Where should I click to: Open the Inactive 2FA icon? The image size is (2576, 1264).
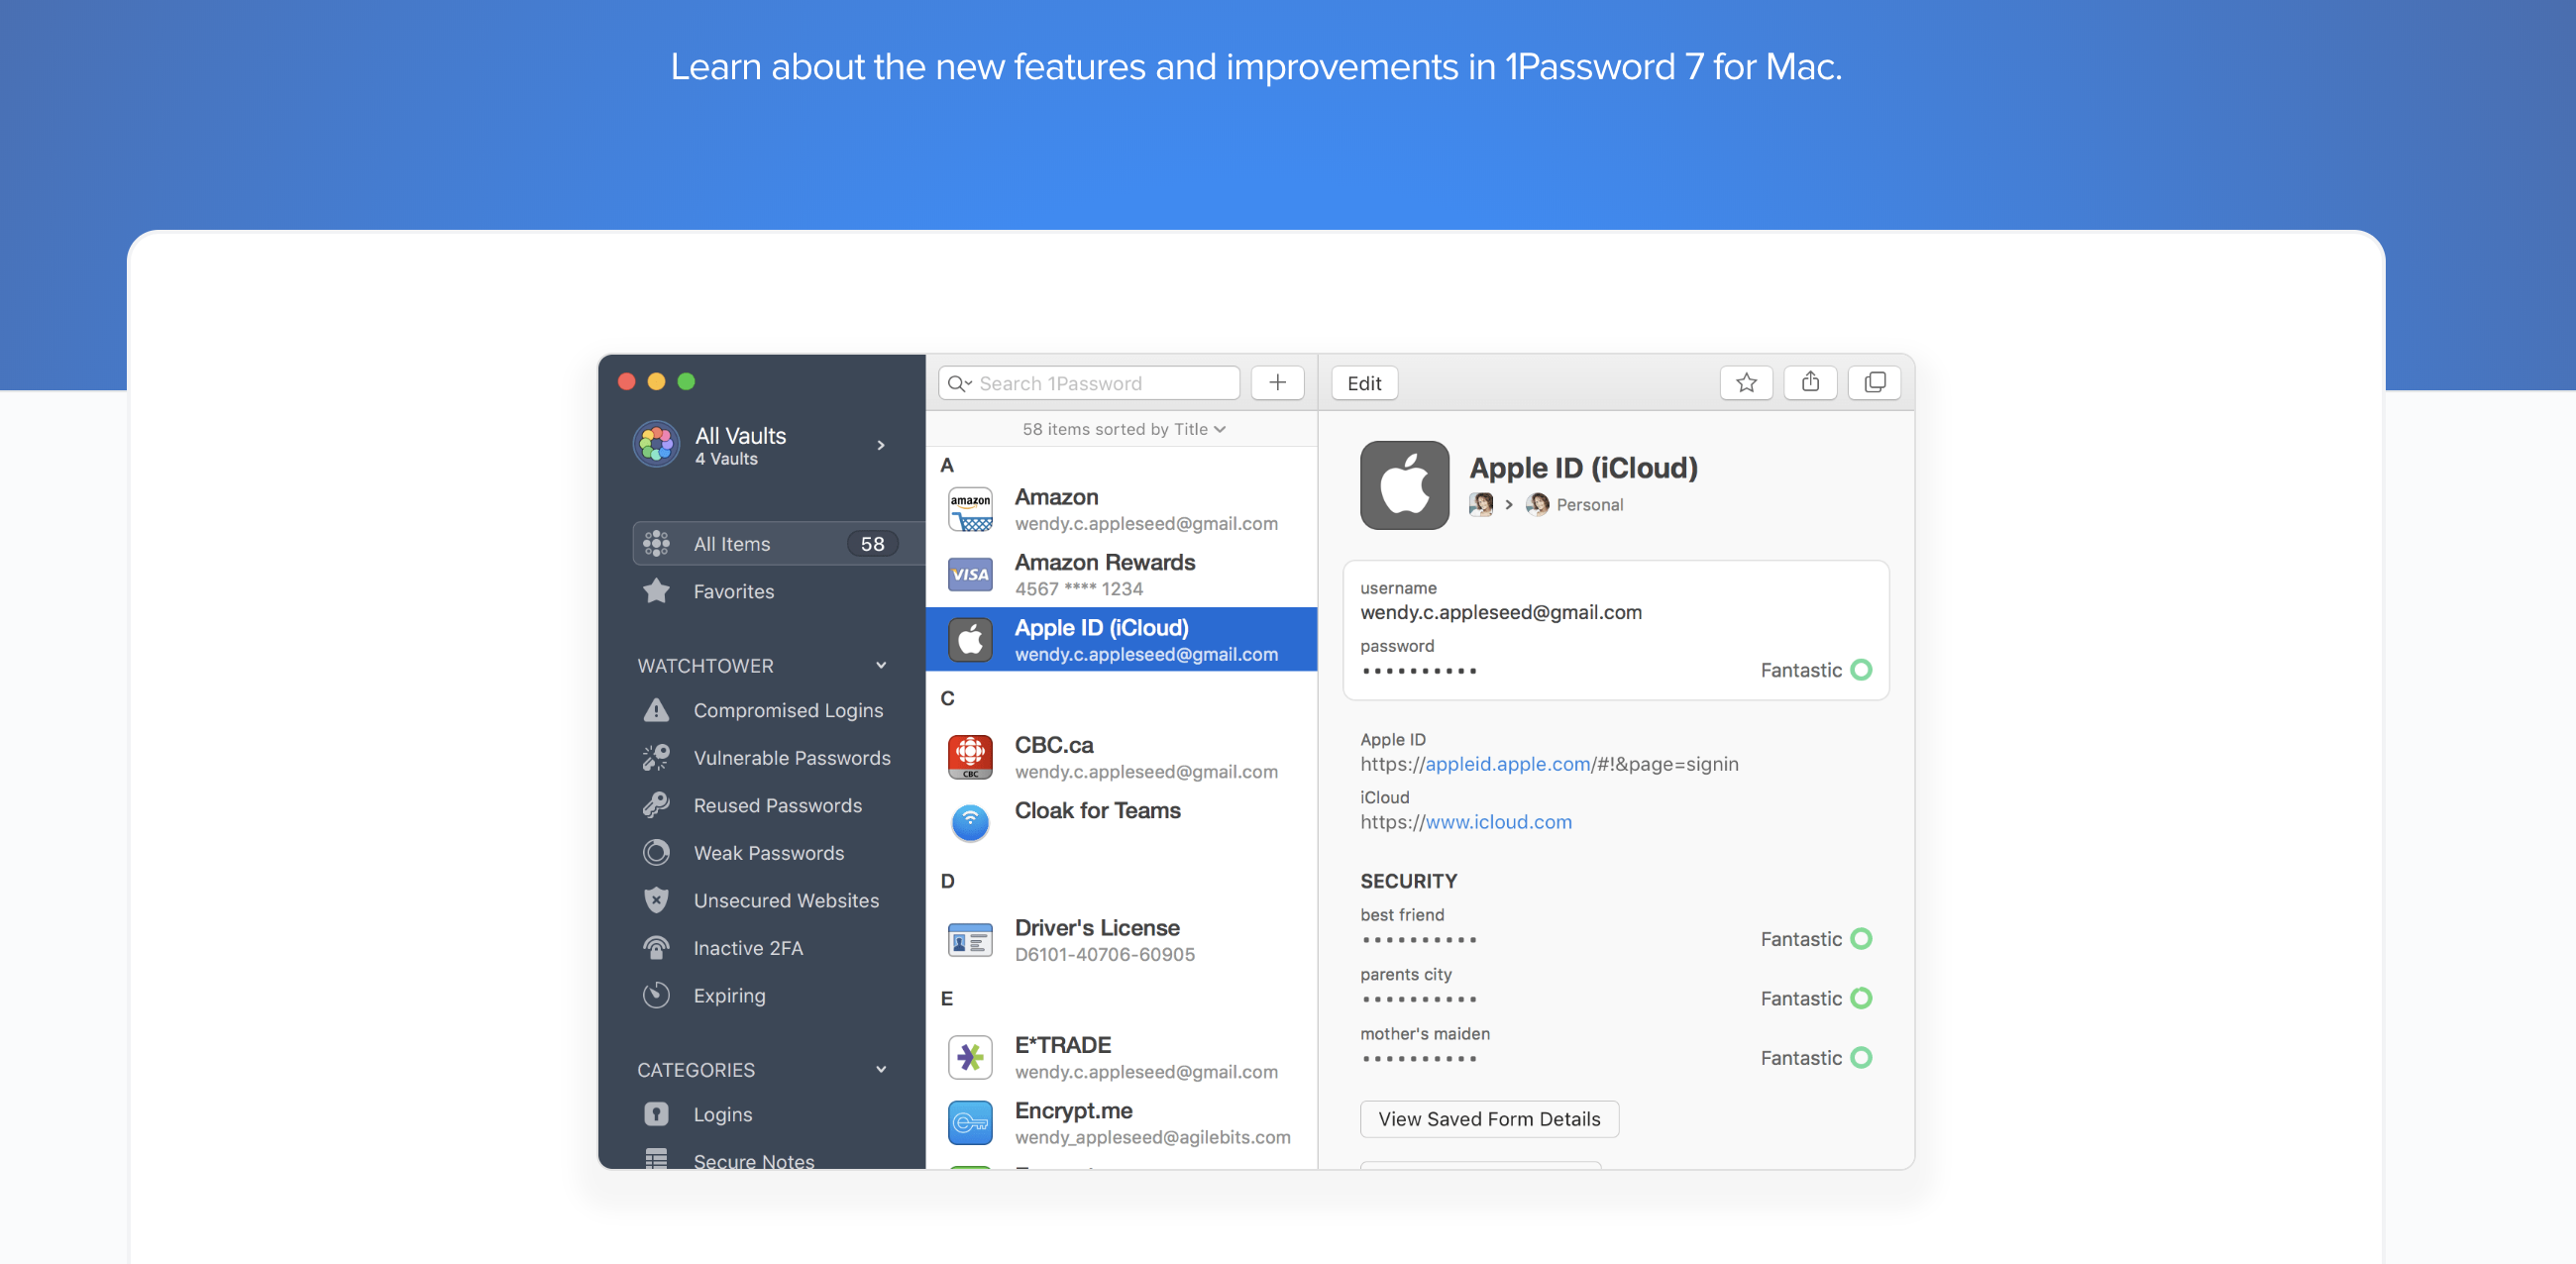(x=656, y=948)
